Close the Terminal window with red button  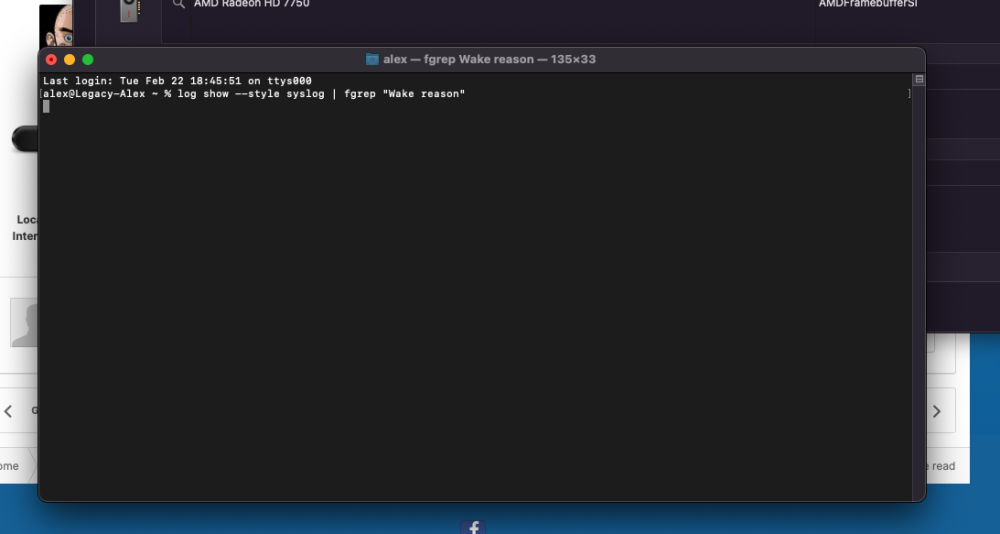tap(52, 59)
